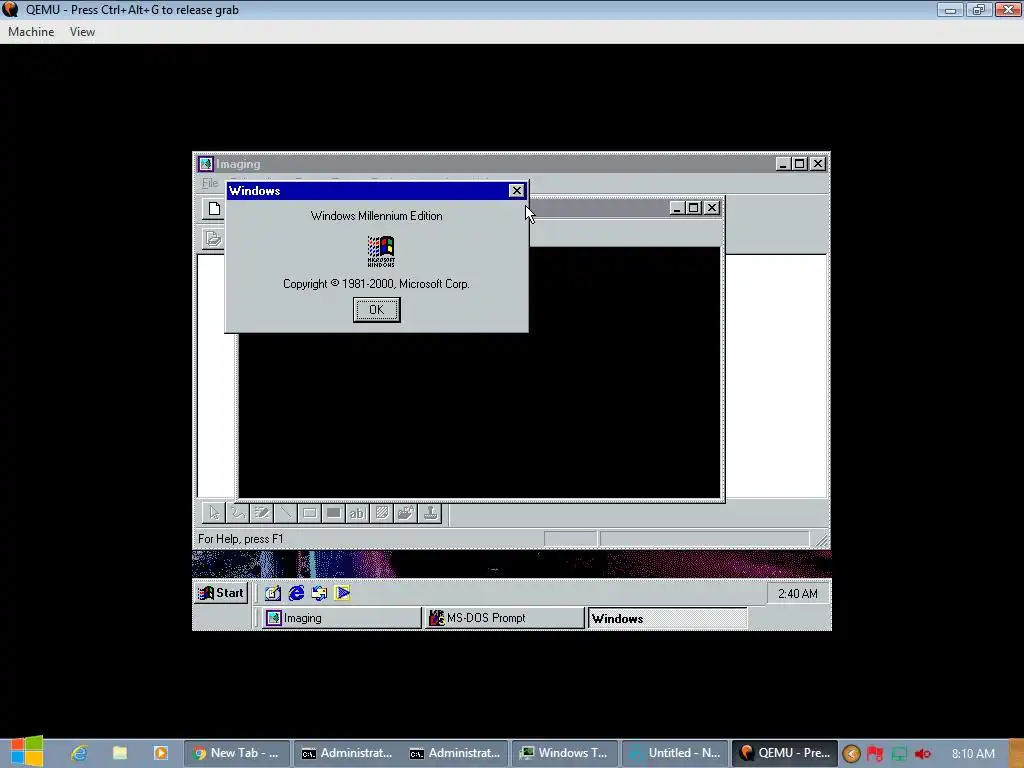Minimize the Imaging application window
The height and width of the screenshot is (768, 1024).
click(783, 164)
